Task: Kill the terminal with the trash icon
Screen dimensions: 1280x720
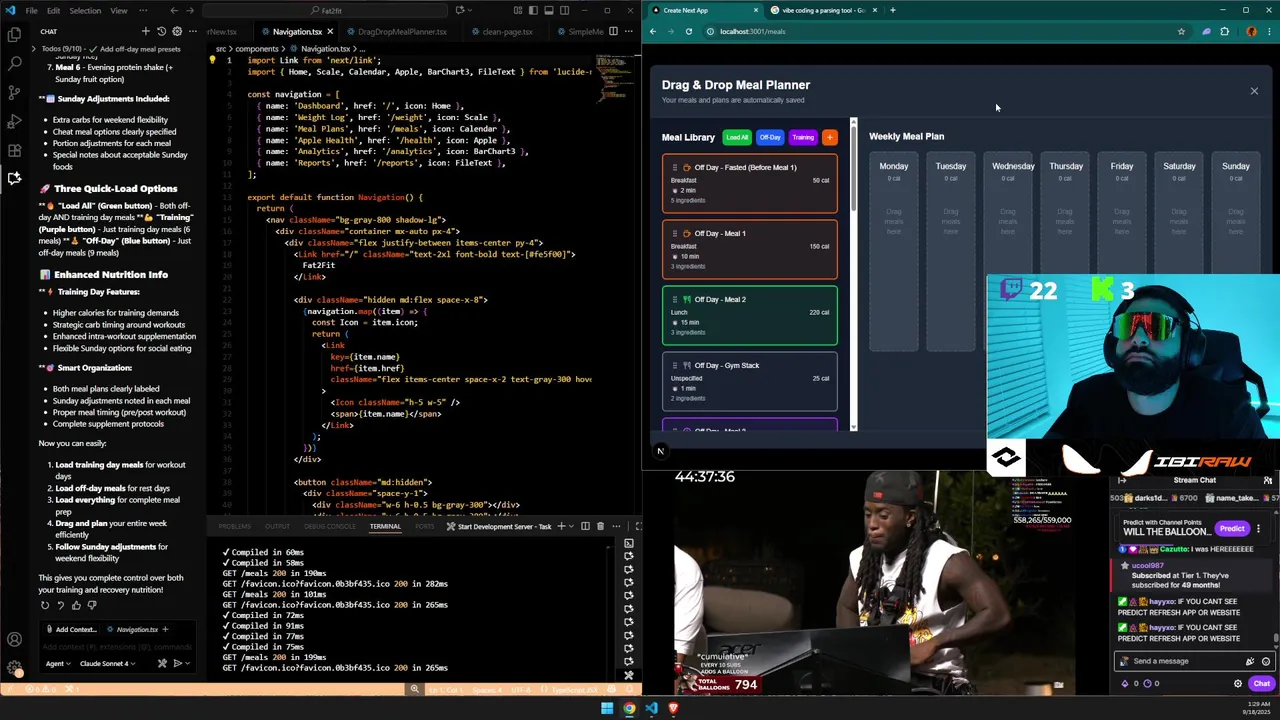Action: point(600,526)
